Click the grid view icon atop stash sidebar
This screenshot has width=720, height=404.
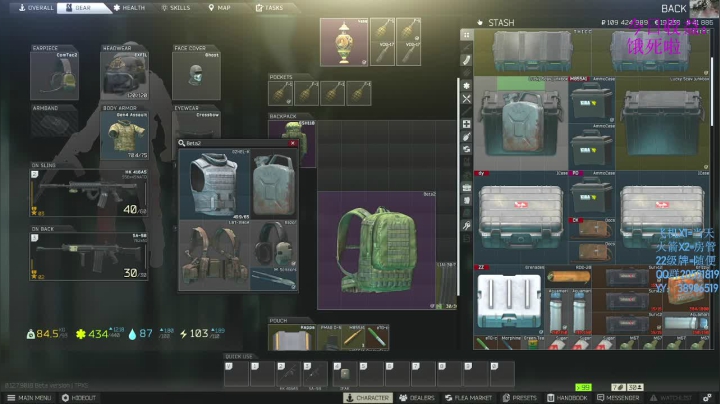tap(467, 35)
